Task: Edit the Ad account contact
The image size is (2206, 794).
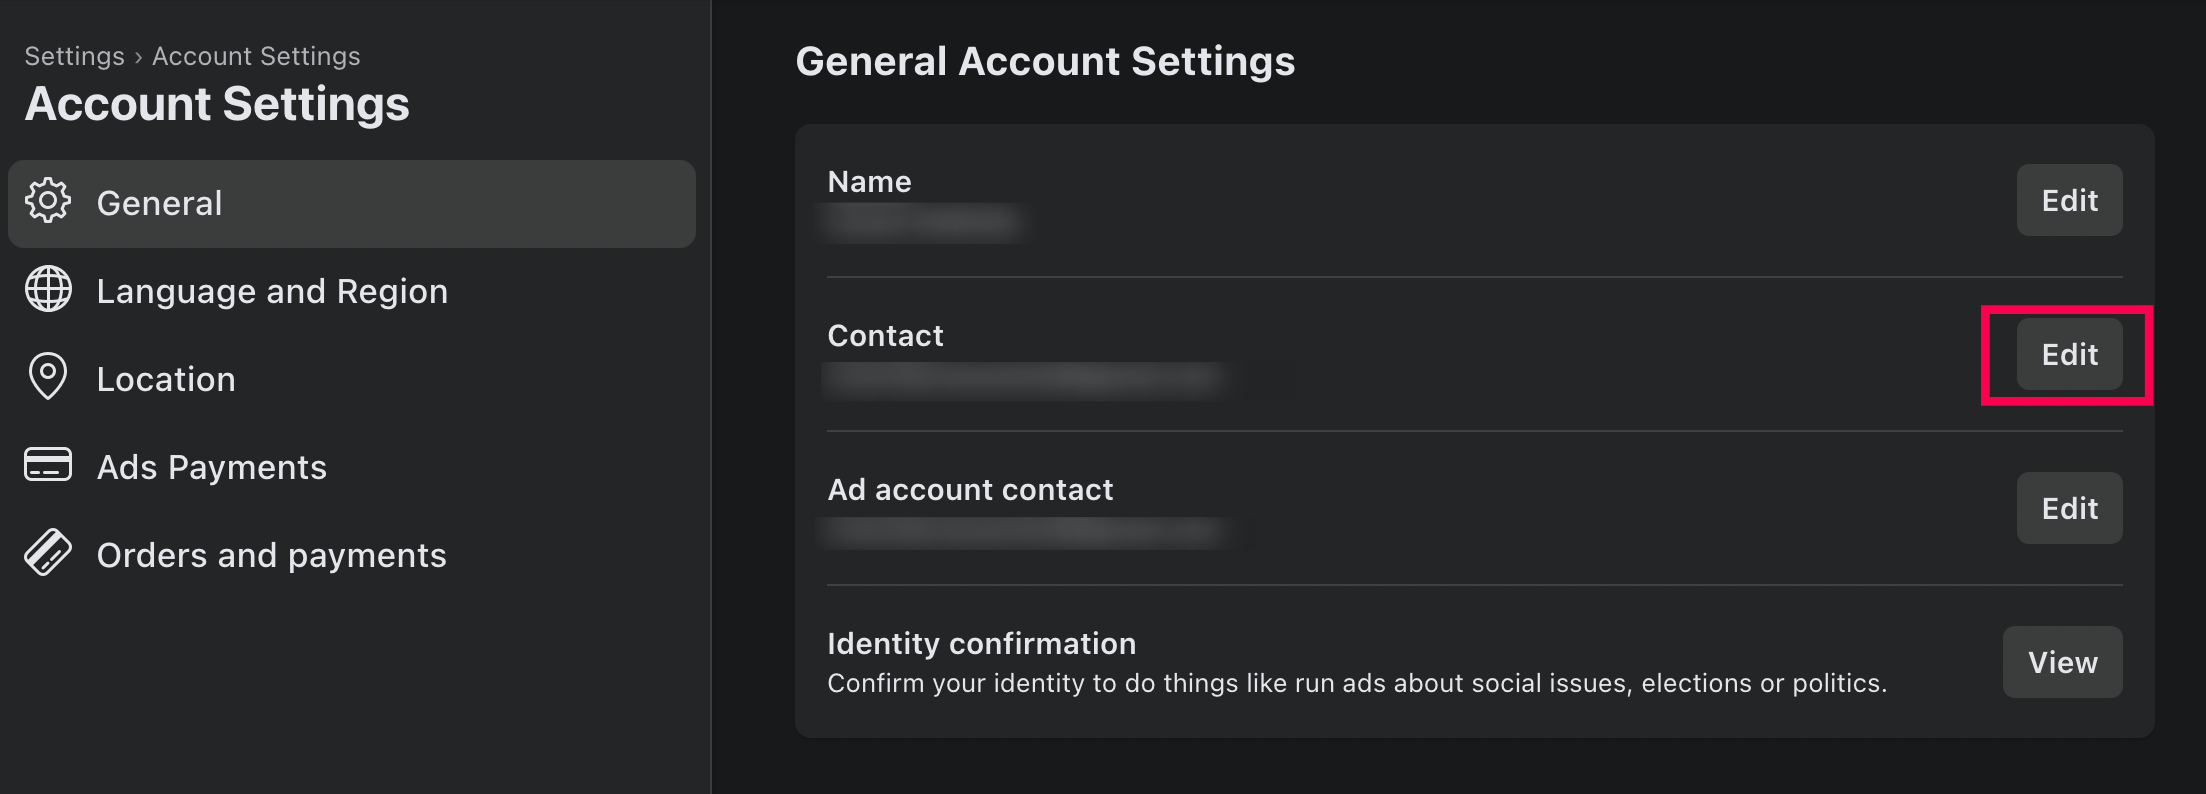Action: click(x=2069, y=508)
